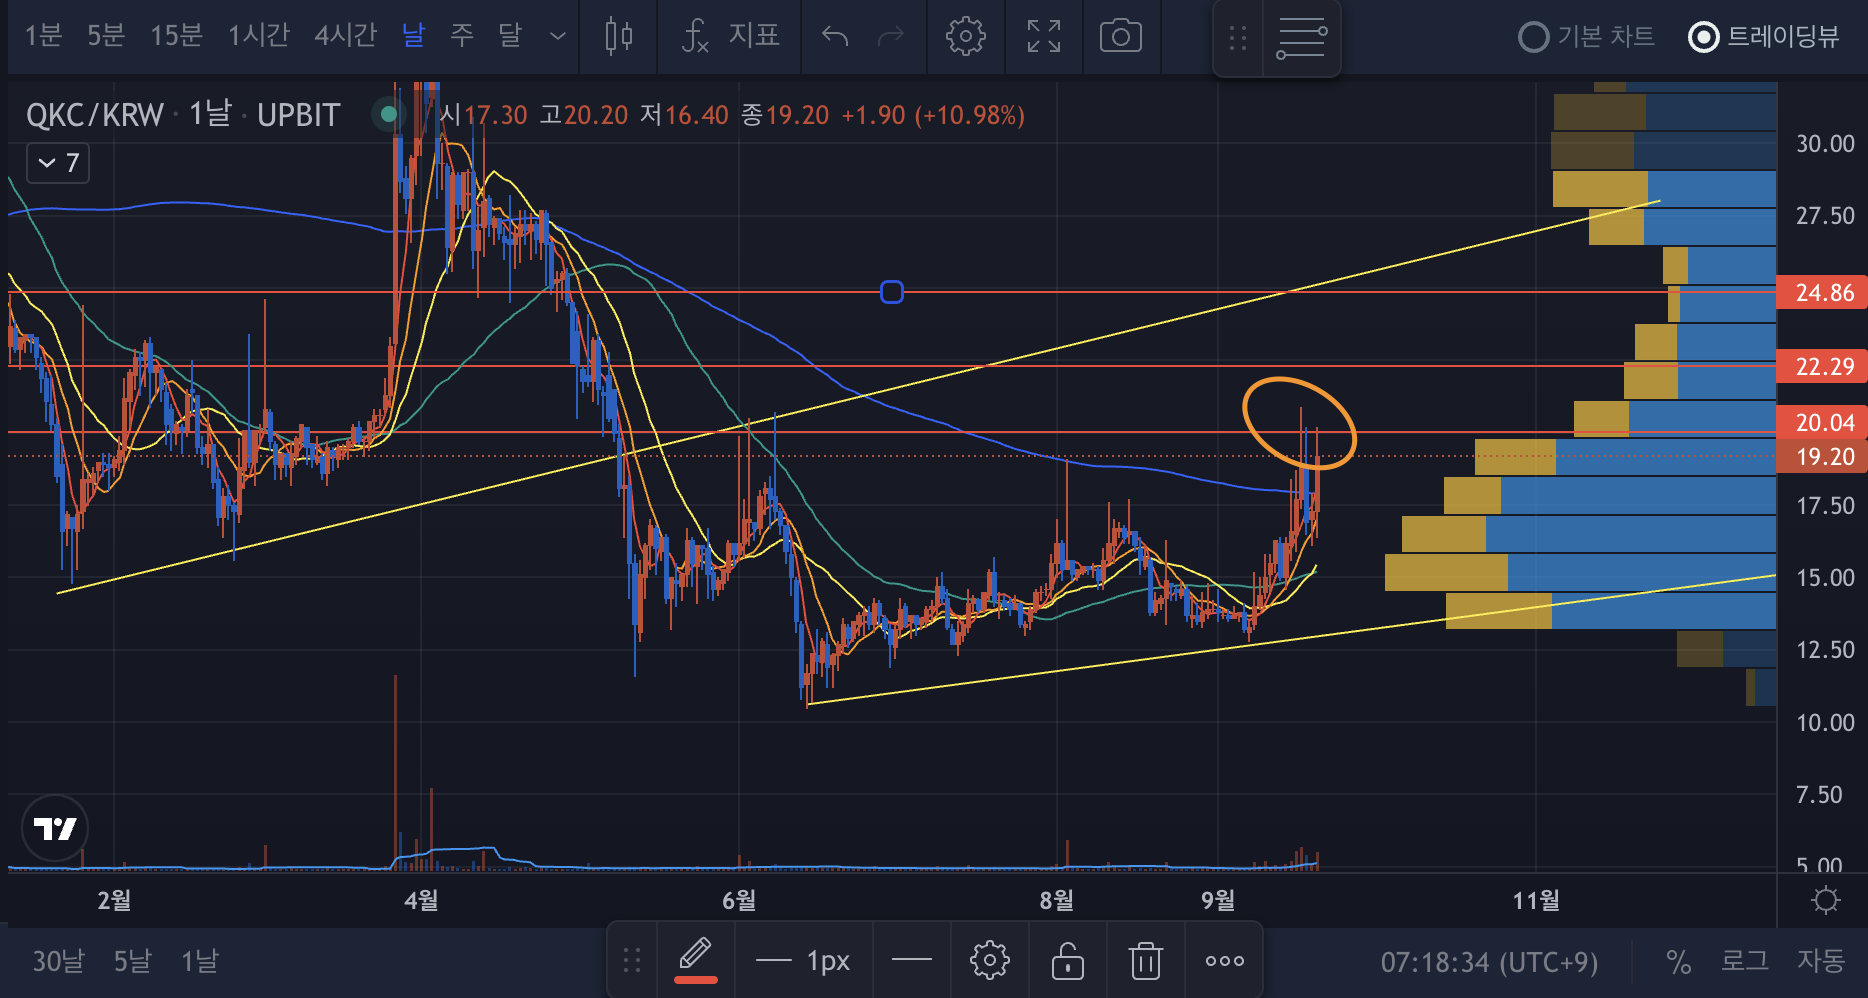Switch to 15분 interval

(x=176, y=36)
